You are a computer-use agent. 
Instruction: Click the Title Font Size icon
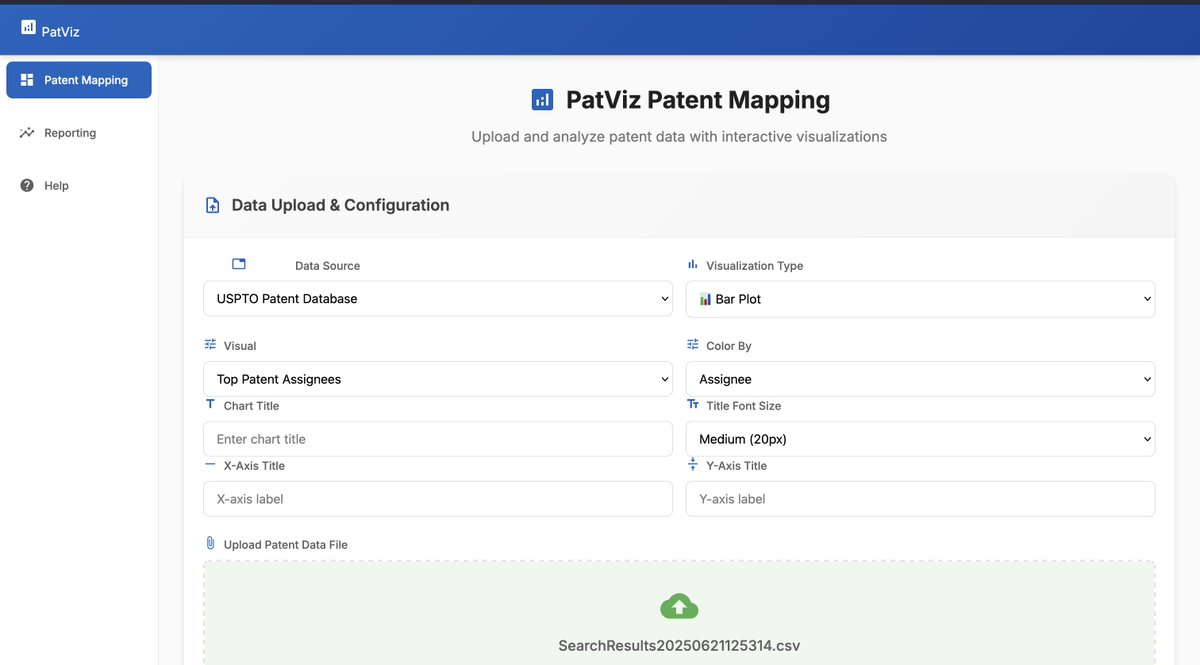pyautogui.click(x=693, y=404)
